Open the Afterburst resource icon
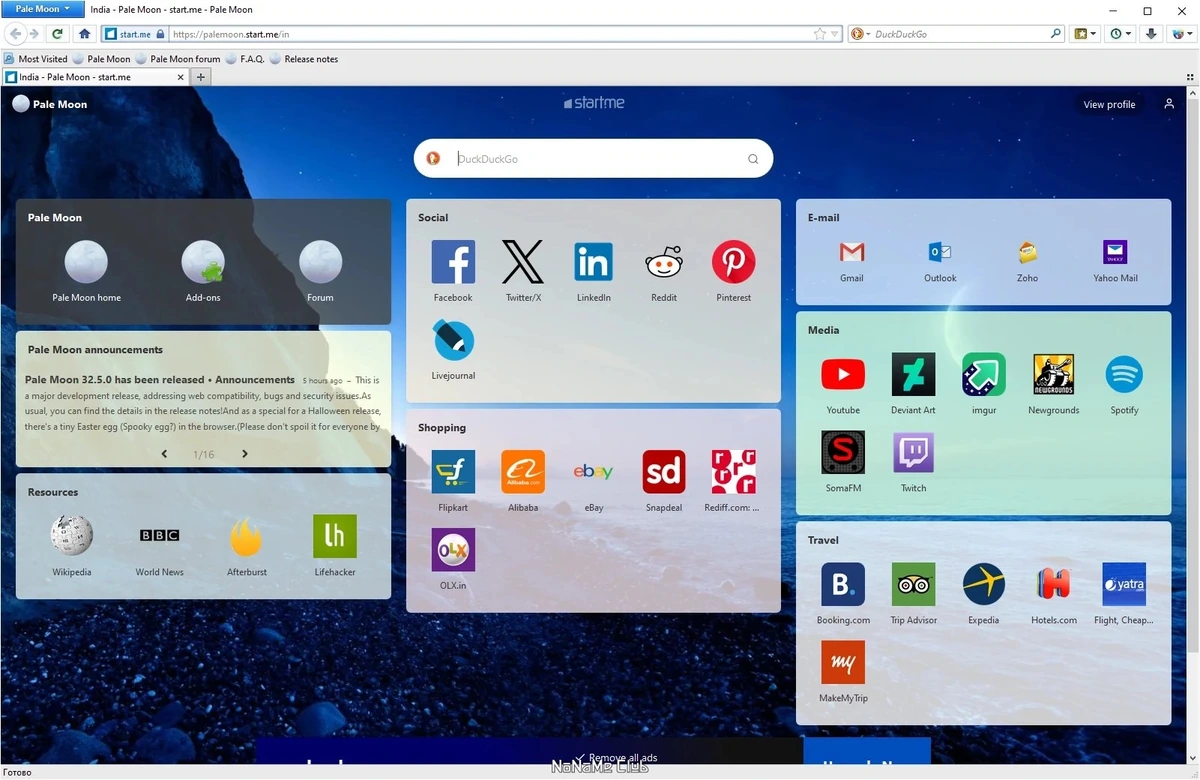 click(x=247, y=536)
